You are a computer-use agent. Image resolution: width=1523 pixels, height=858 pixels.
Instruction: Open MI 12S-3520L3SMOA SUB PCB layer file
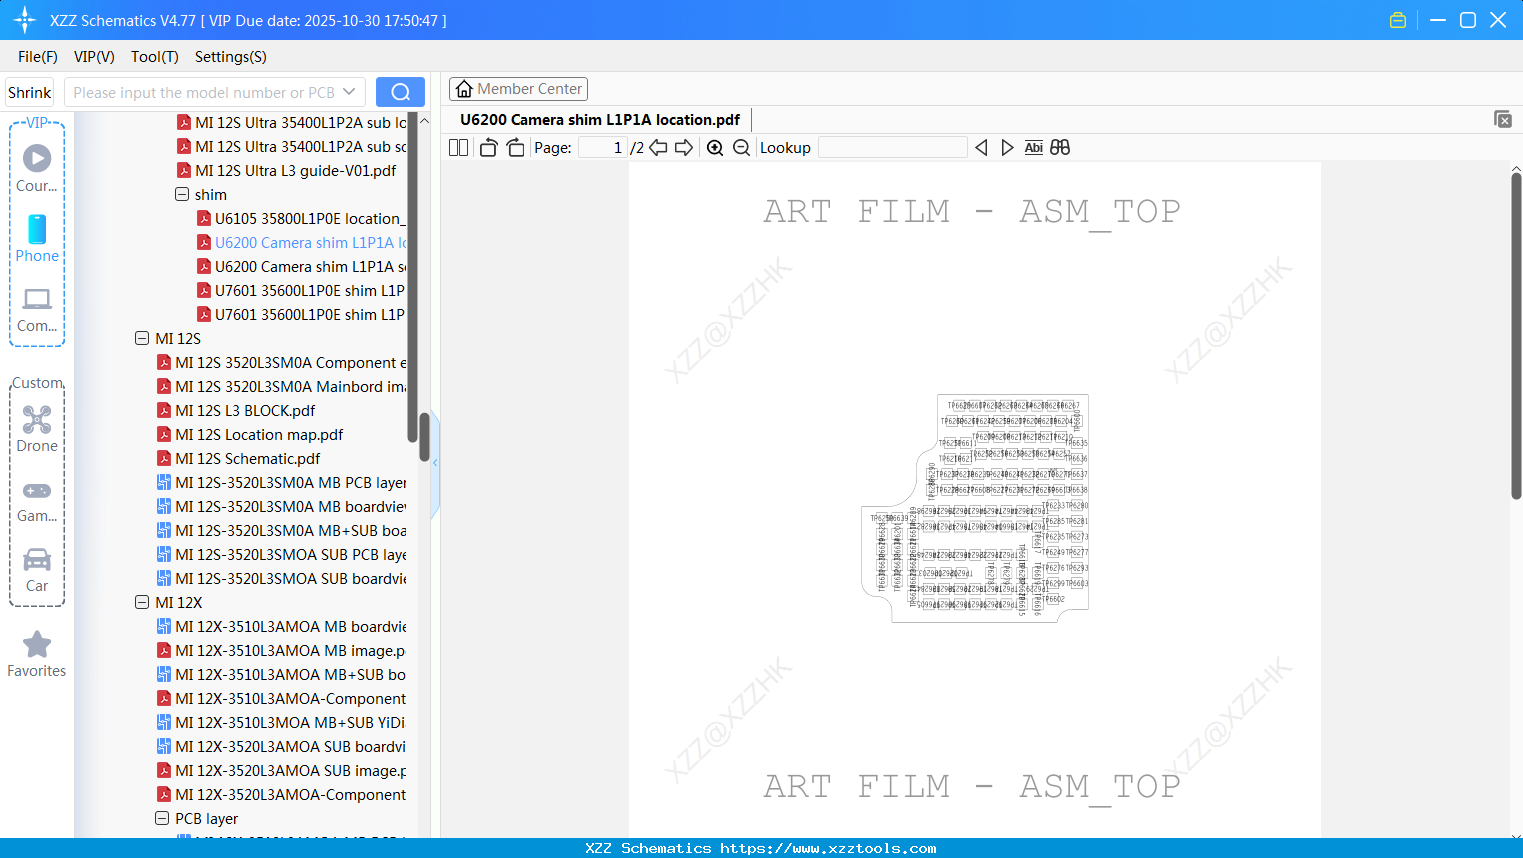pos(282,554)
